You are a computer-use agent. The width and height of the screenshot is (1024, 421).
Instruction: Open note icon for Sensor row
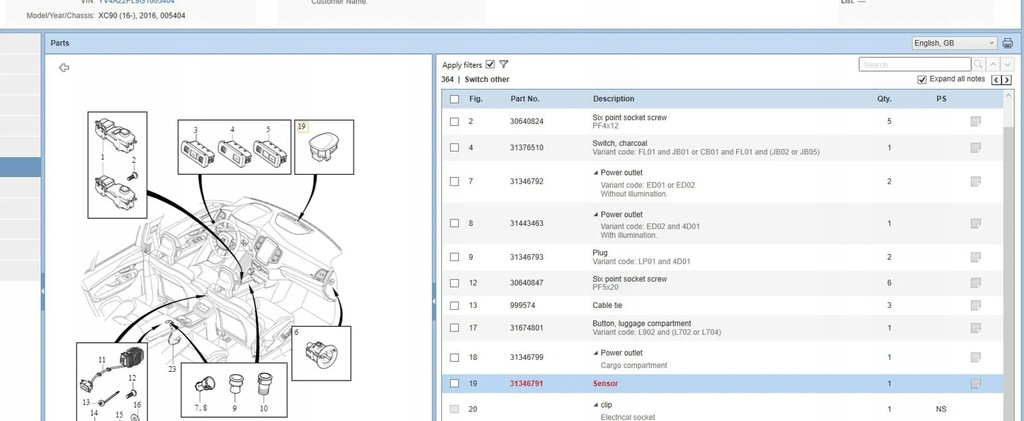976,383
